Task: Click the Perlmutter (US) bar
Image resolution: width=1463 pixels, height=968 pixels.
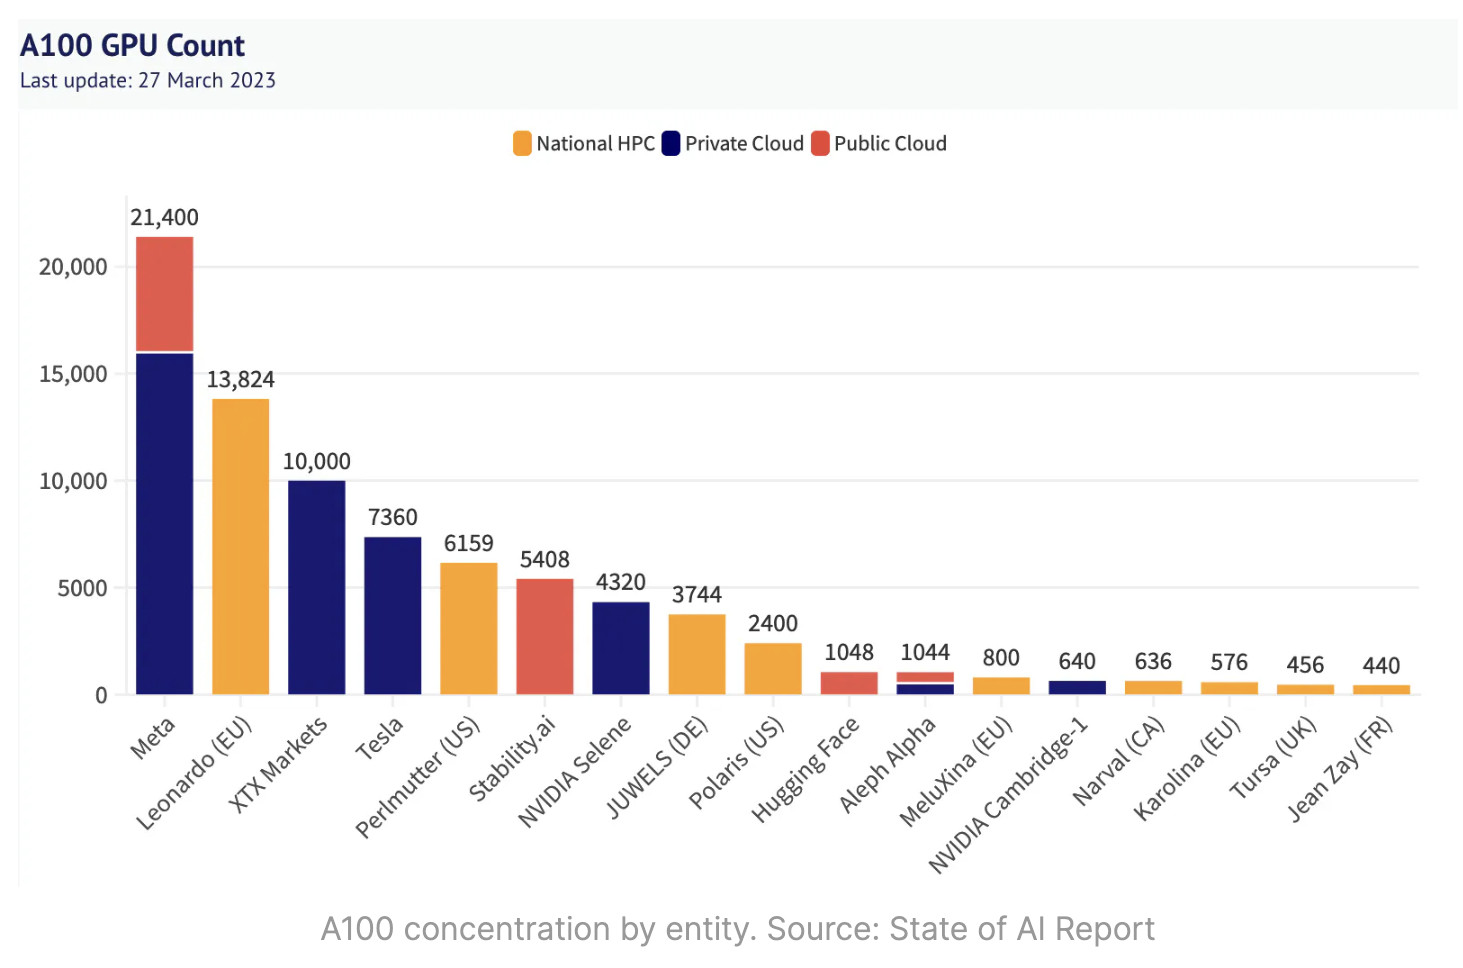Action: [x=469, y=628]
